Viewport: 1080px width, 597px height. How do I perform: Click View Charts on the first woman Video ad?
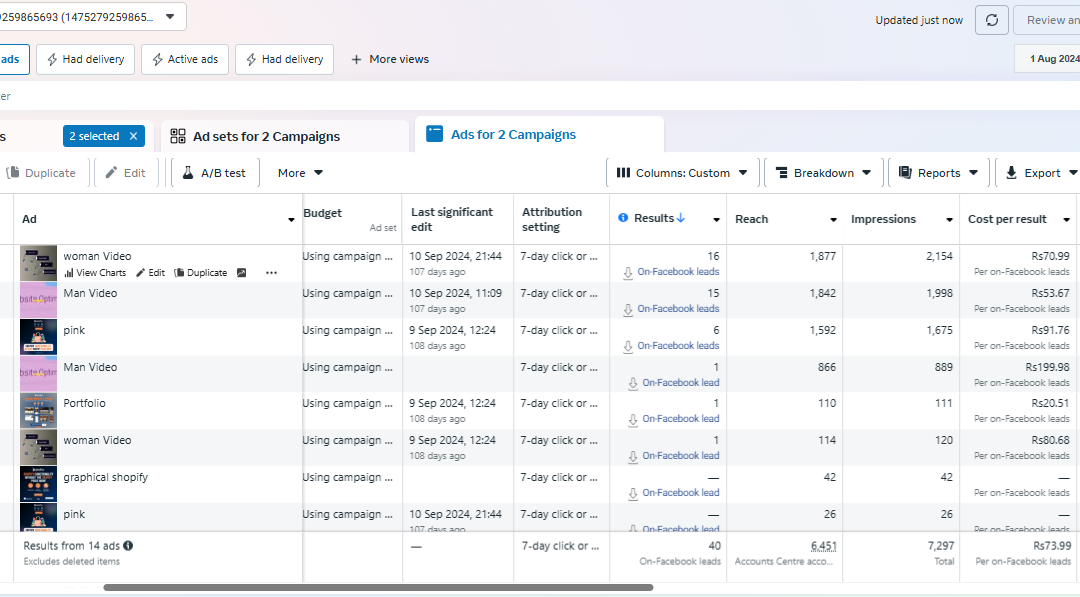point(95,273)
